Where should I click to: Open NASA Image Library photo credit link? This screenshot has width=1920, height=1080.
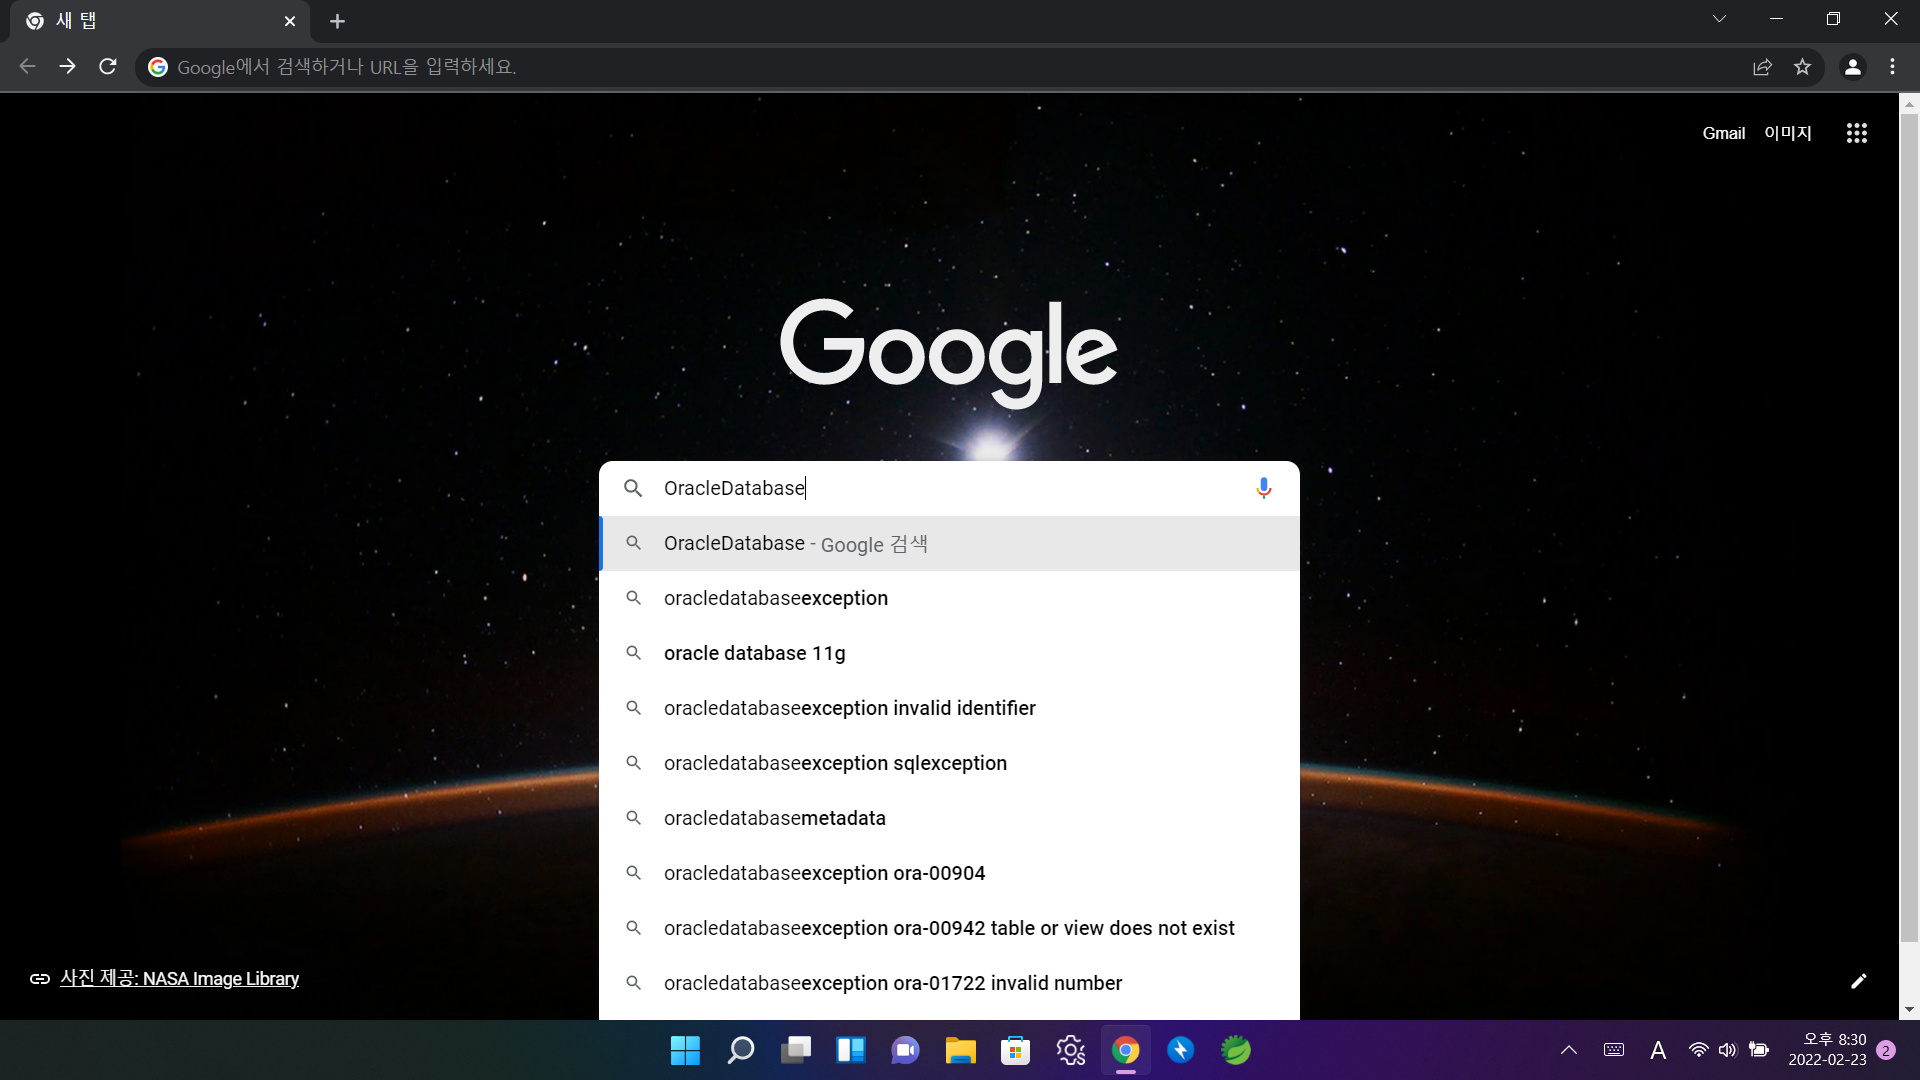click(179, 979)
